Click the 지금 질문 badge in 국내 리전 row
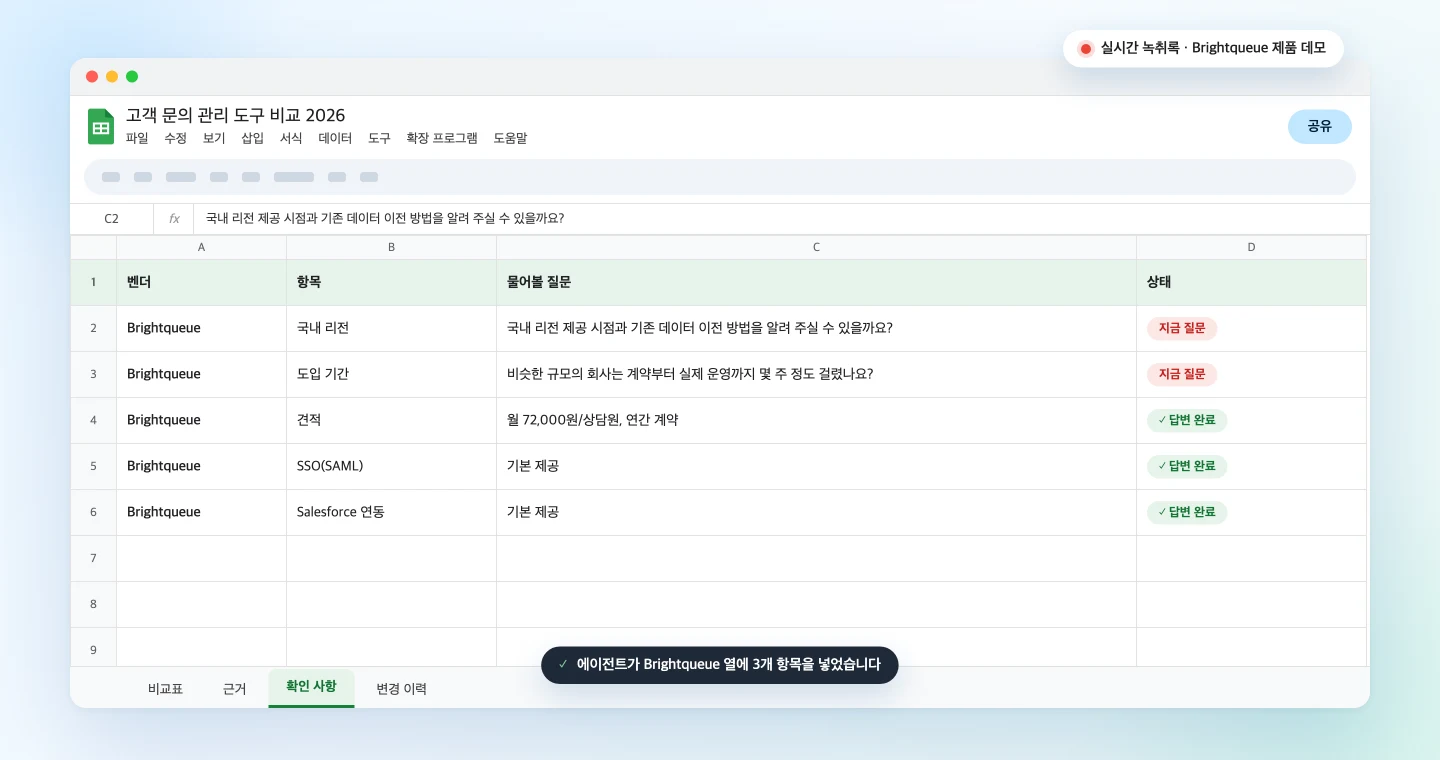This screenshot has width=1440, height=760. pyautogui.click(x=1182, y=328)
